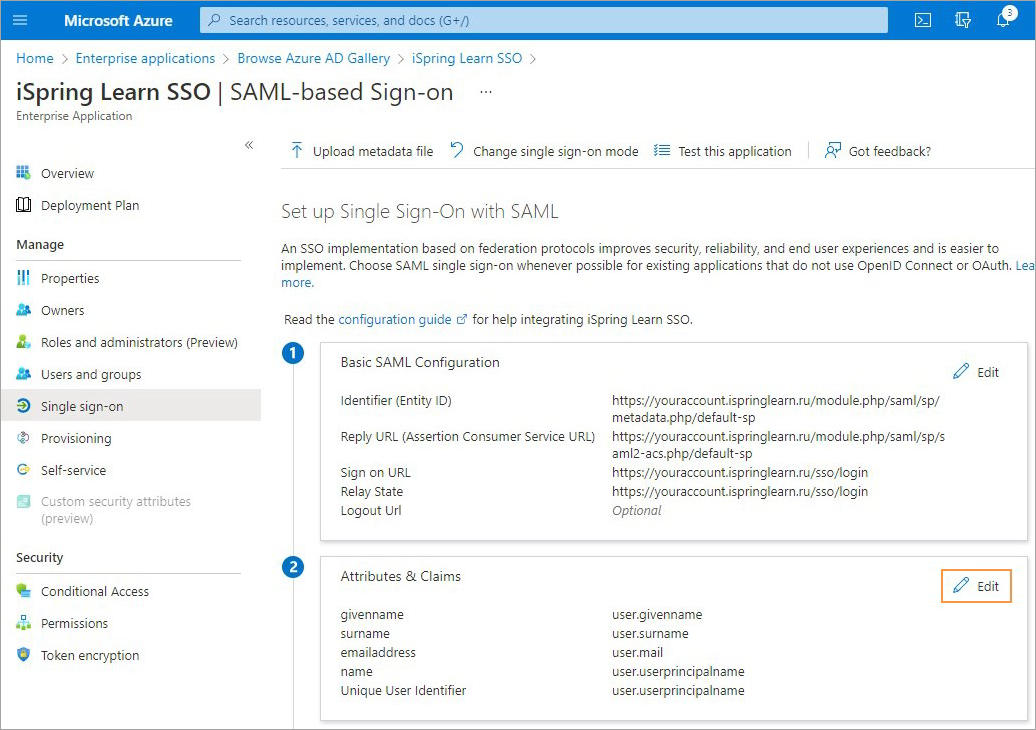Open Cloud Shell from the top bar
The image size is (1036, 730).
pos(923,20)
